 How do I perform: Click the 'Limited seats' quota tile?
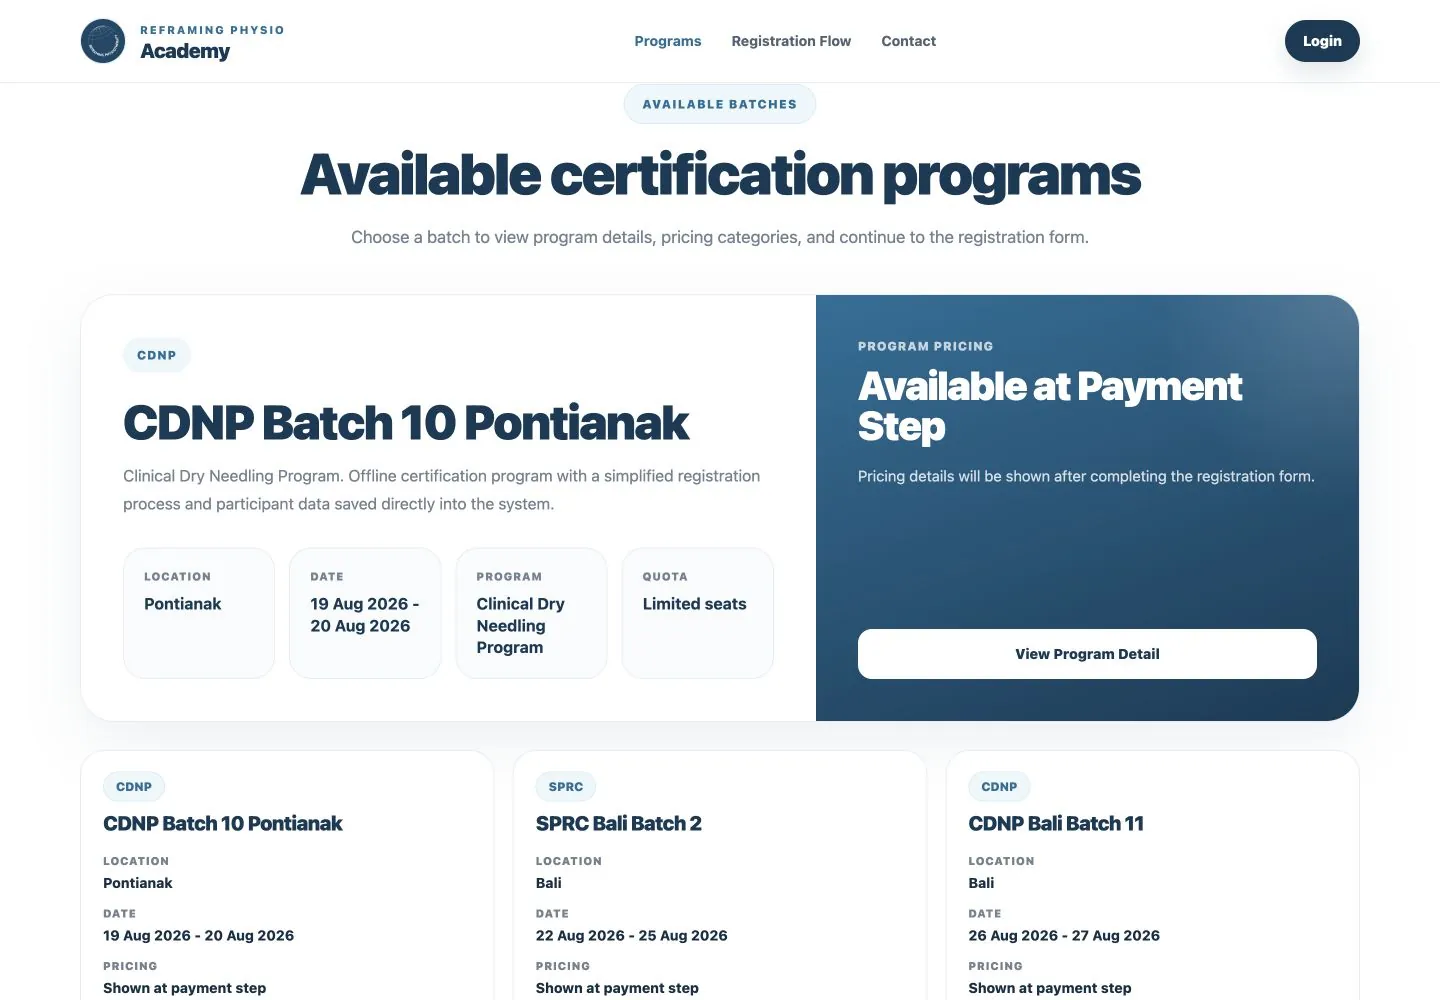[698, 613]
